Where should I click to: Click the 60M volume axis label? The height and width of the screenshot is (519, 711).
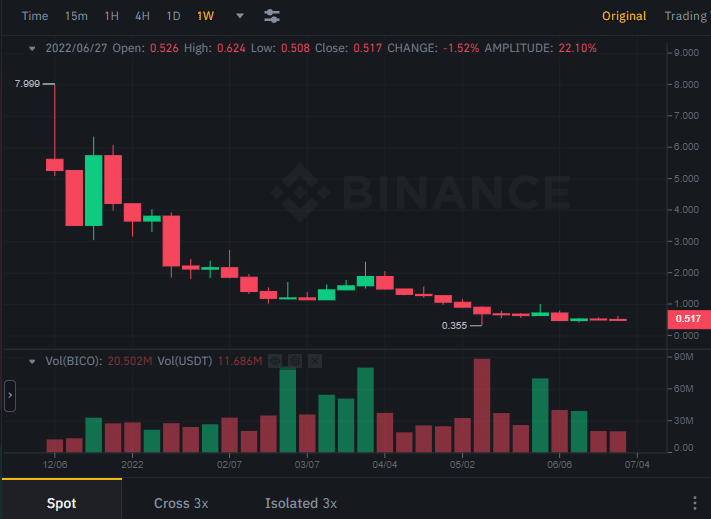(683, 388)
